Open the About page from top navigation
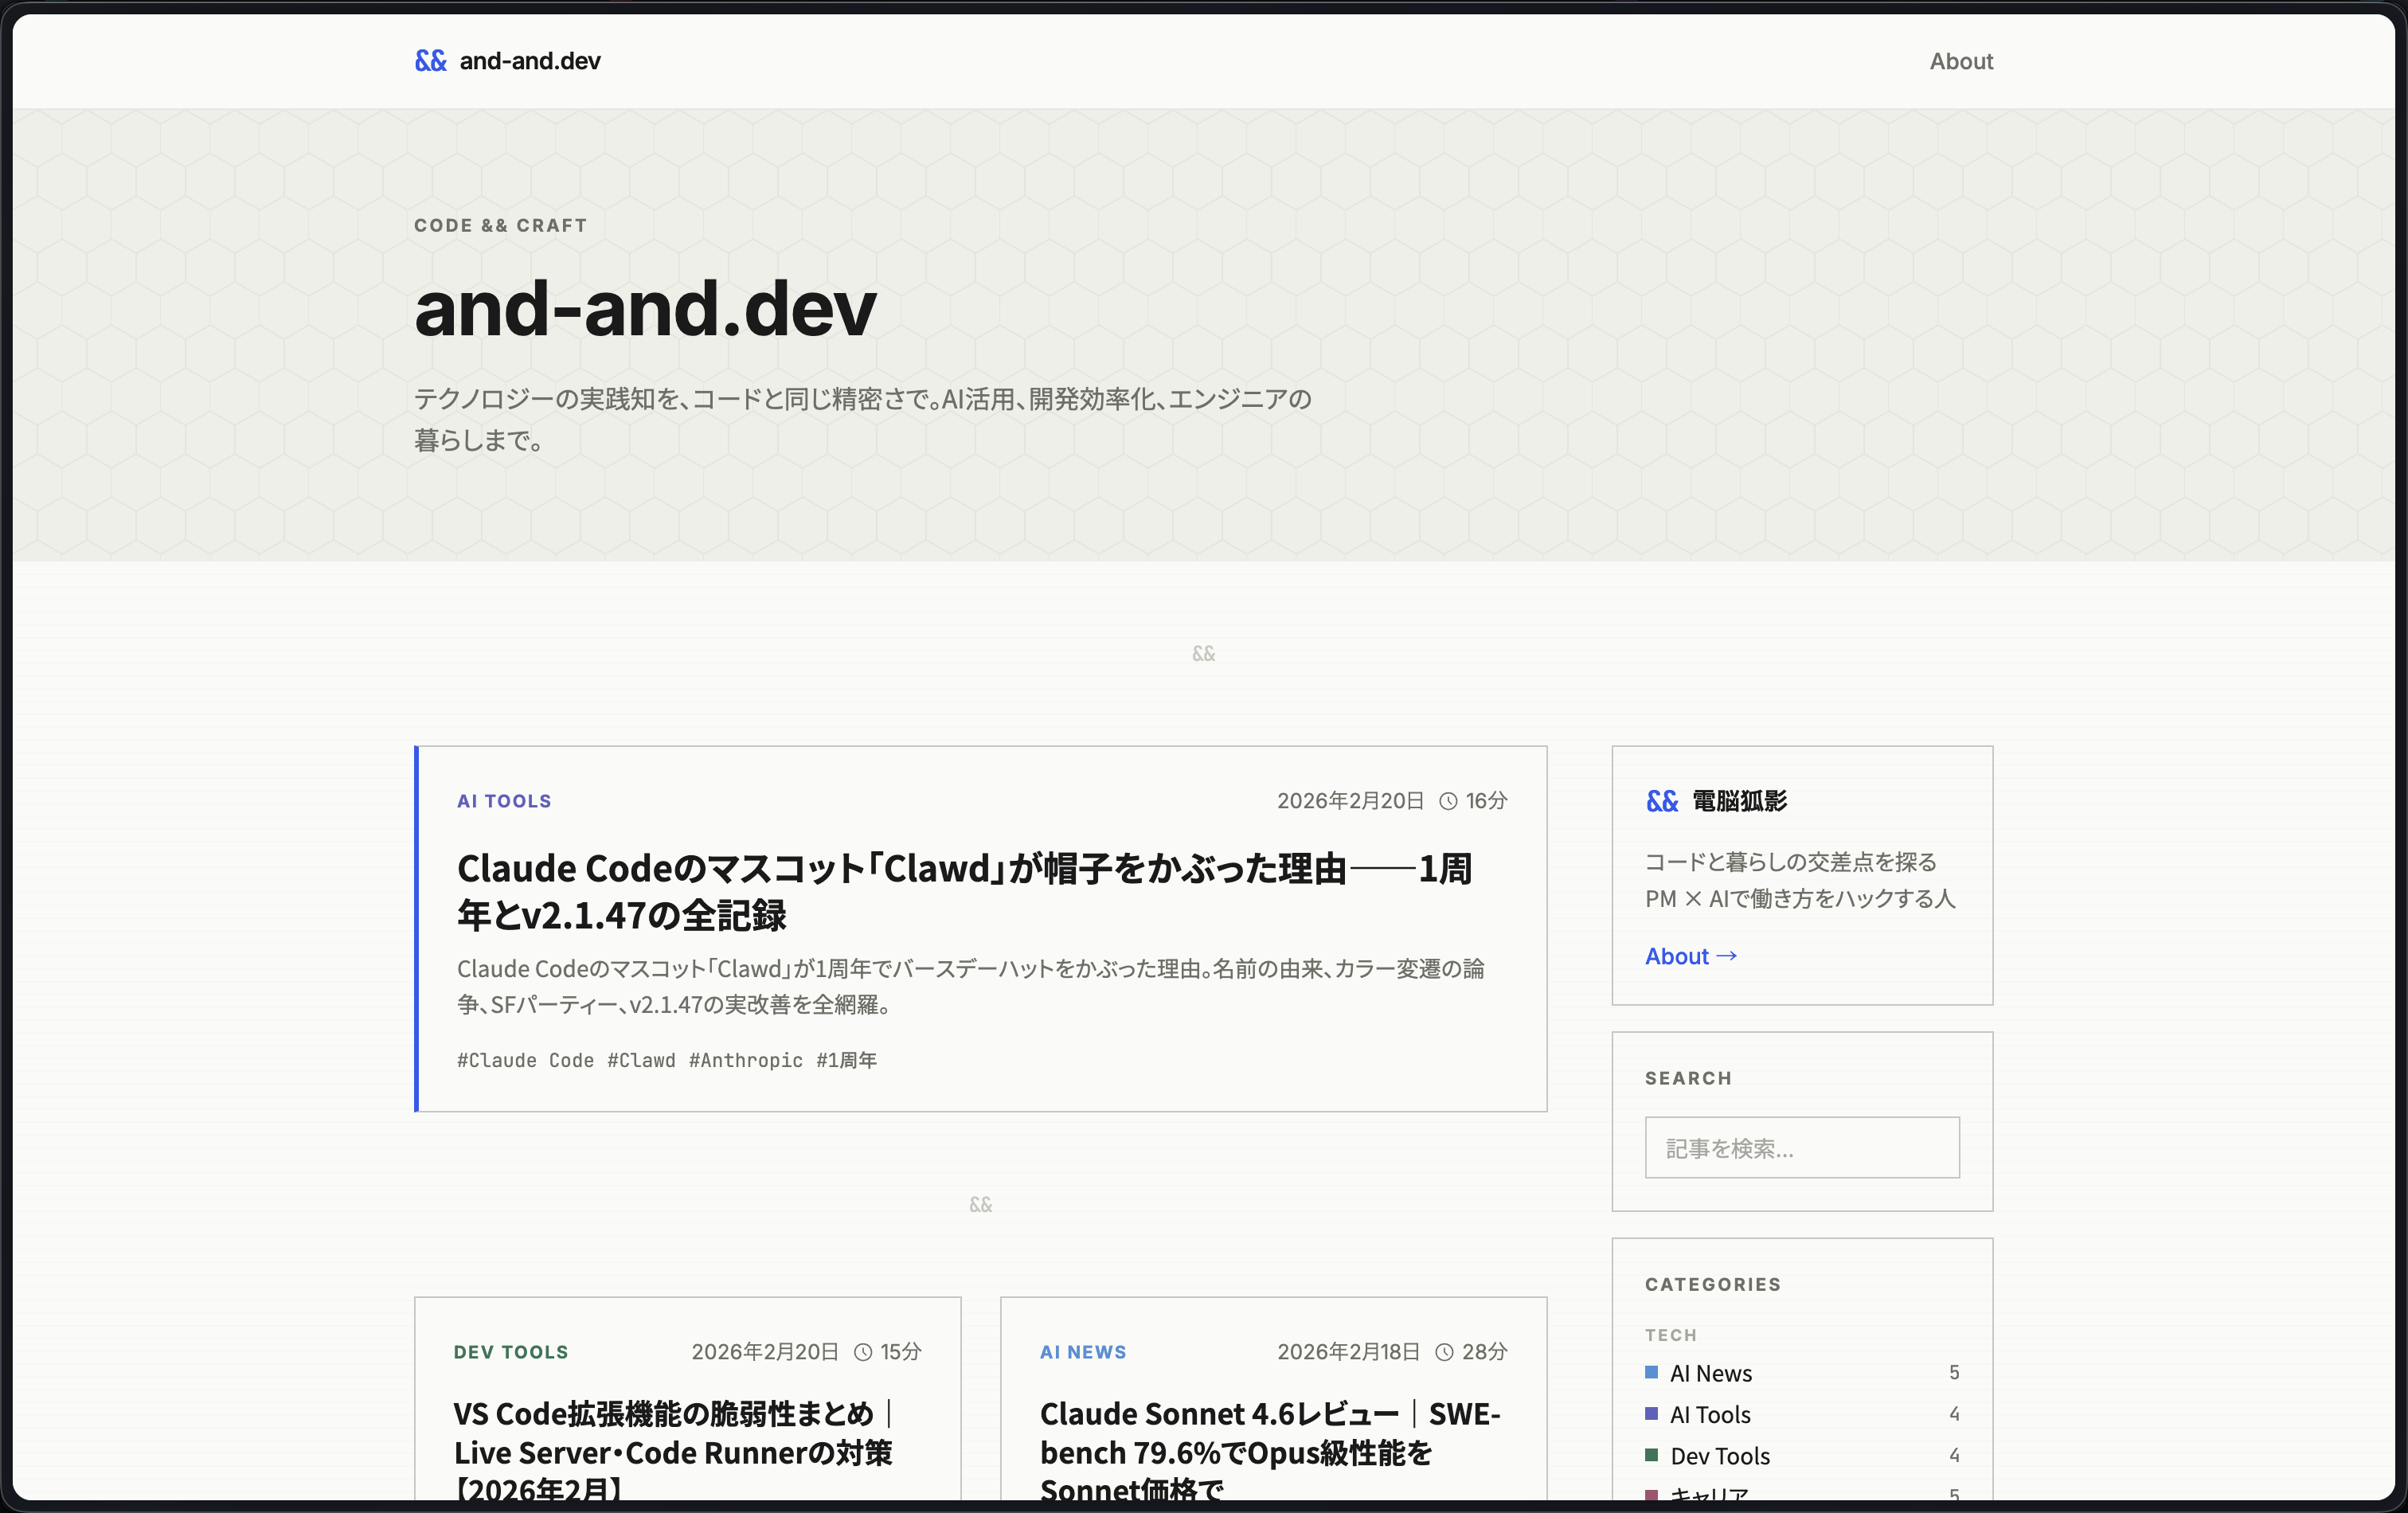The width and height of the screenshot is (2408, 1513). (1960, 60)
